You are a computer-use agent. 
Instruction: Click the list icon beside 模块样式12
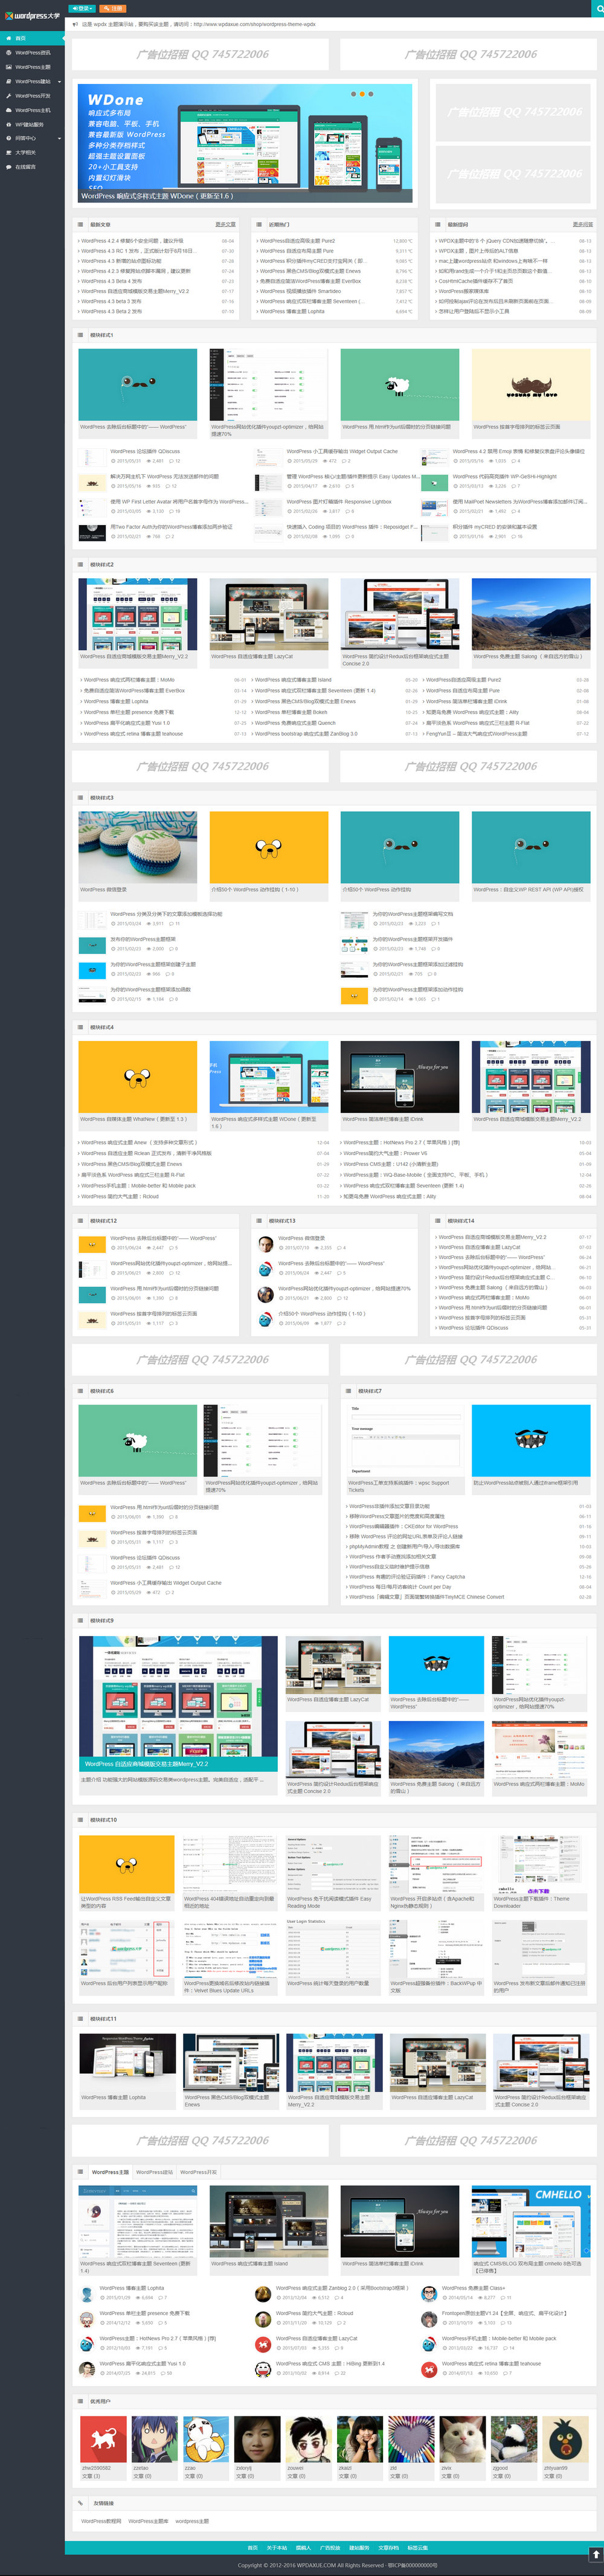coord(80,1220)
